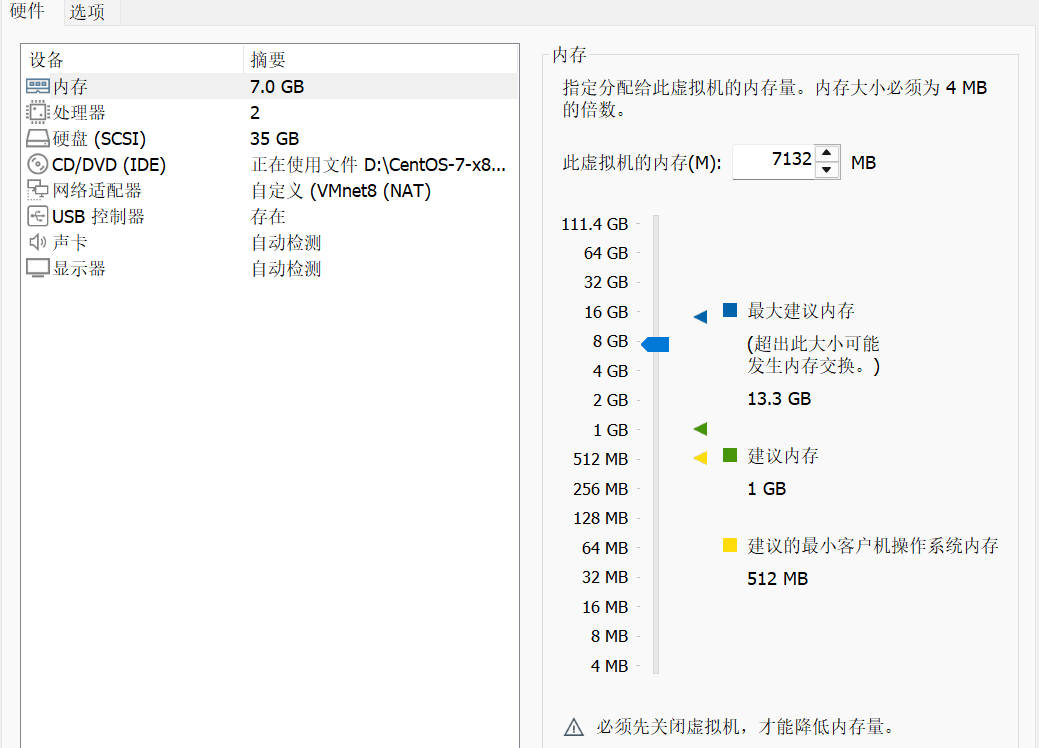Click the blue maximum recommended memory marker
This screenshot has width=1039, height=748.
tap(700, 317)
